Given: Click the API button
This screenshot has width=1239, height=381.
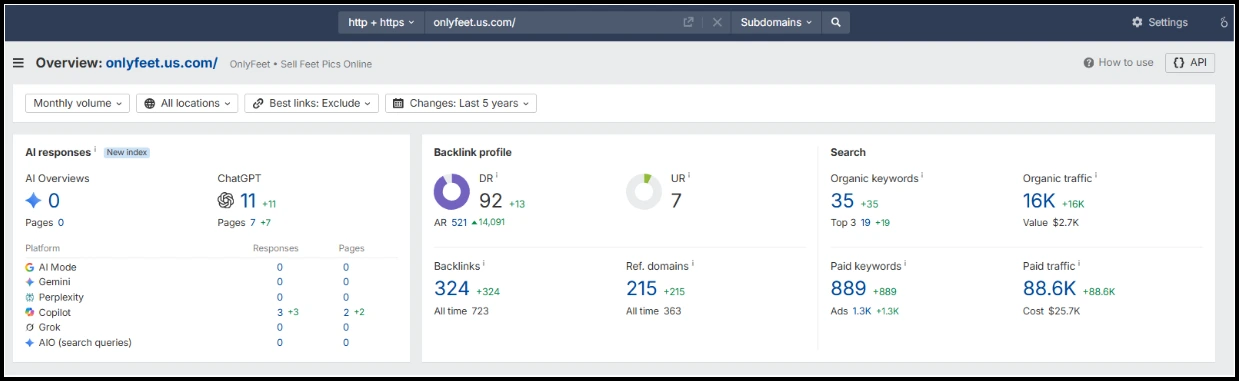Looking at the screenshot, I should (1190, 63).
